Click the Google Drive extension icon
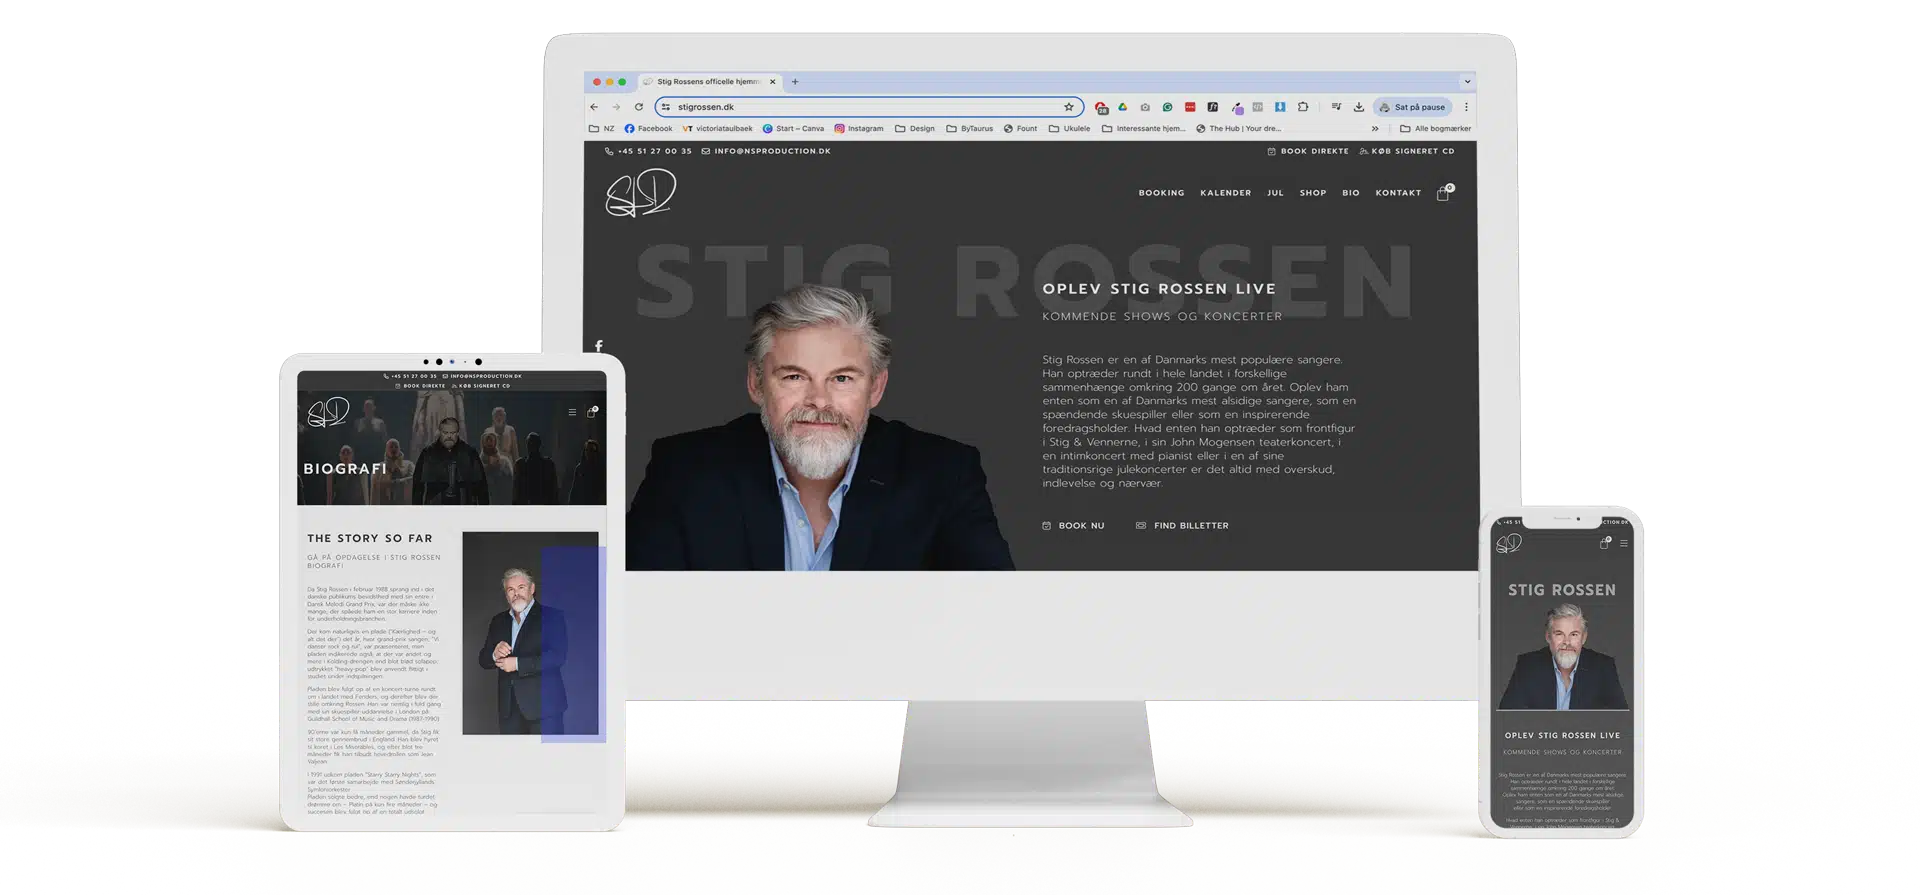The image size is (1920, 895). pyautogui.click(x=1122, y=107)
